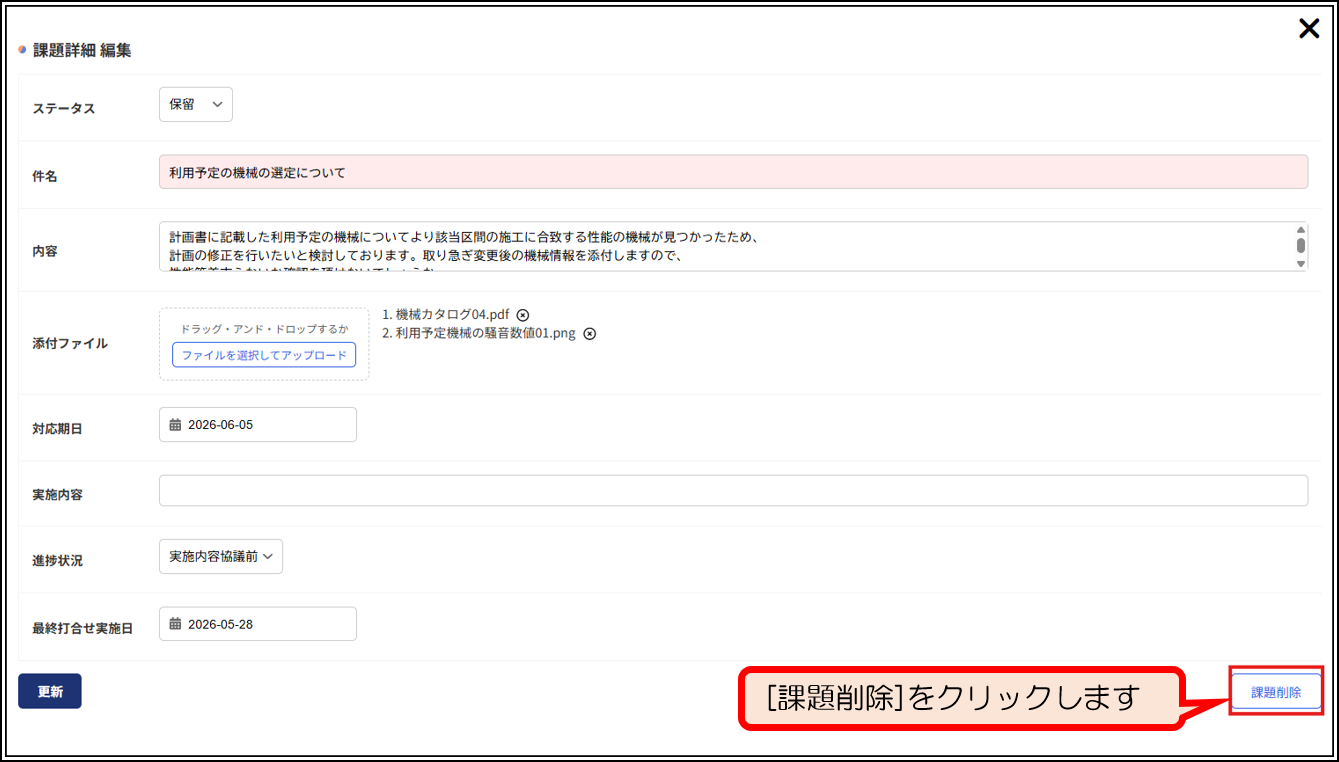Click the 対応期日 date field 2026-06-05
This screenshot has height=762, width=1339.
click(258, 424)
